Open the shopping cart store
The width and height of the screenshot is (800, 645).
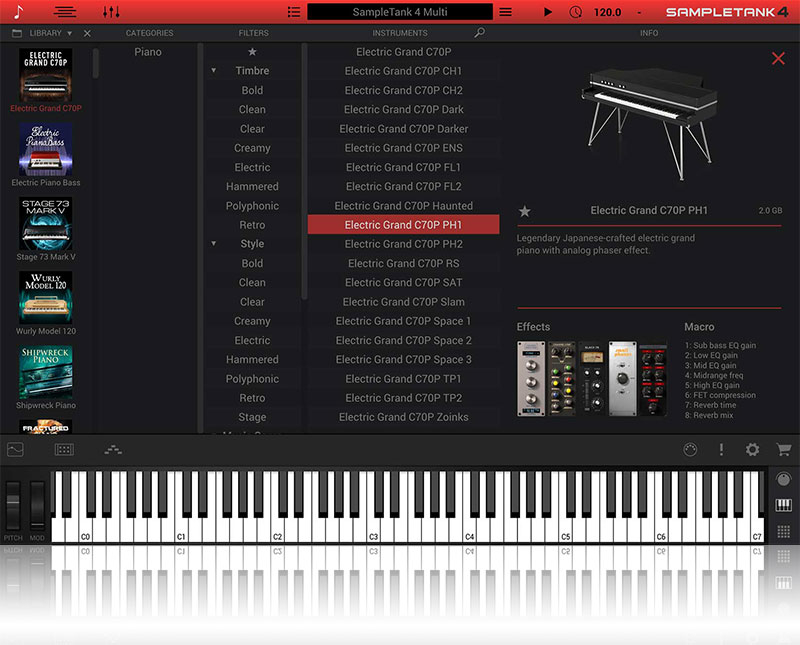(783, 450)
